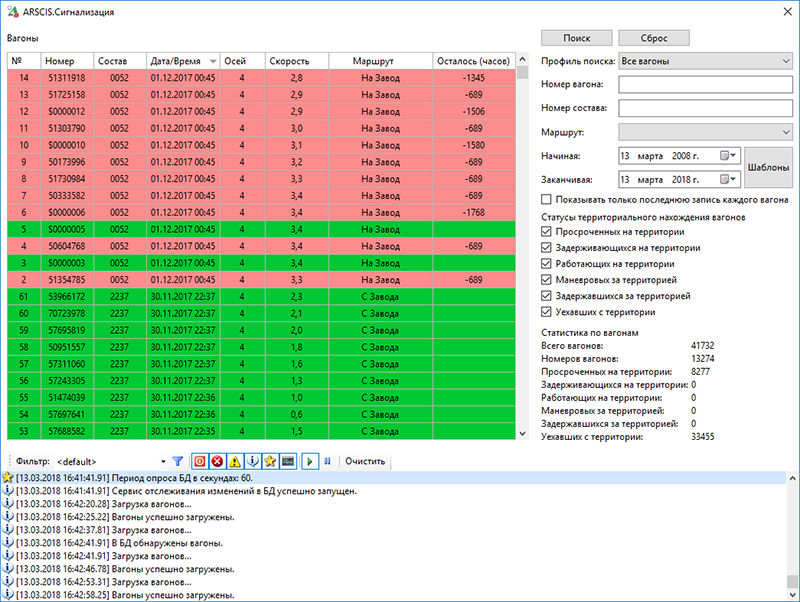Sort by Осталось (часов) column header
This screenshot has height=602, width=800.
[x=474, y=61]
